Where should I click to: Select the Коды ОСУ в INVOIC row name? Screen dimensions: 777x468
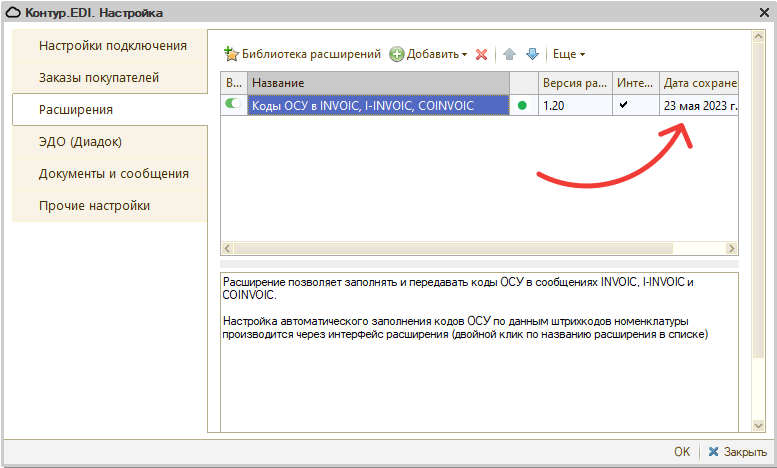coord(379,106)
